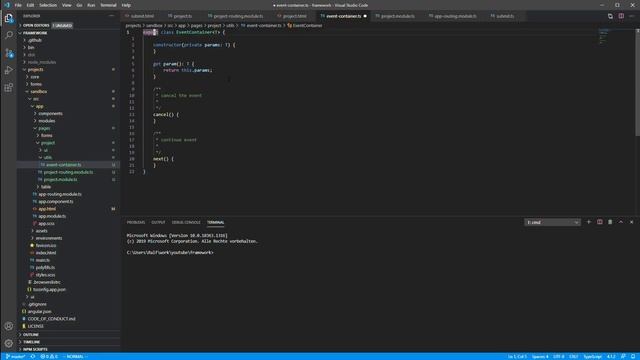Collapse the FRAMEWORK root folder
This screenshot has height=360, width=640.
[x=35, y=33]
